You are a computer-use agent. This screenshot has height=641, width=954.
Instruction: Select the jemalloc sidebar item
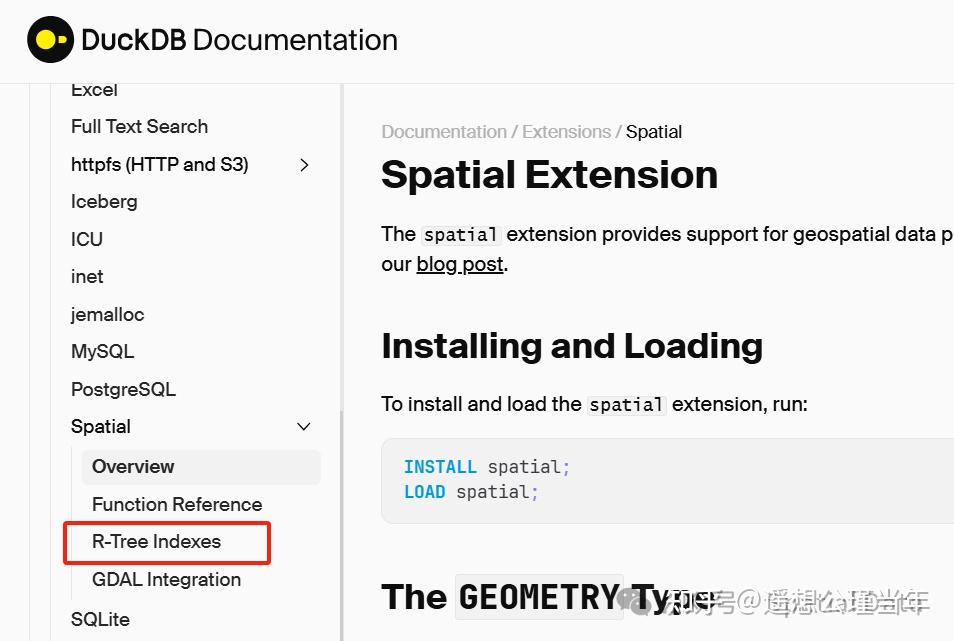[x=107, y=314]
